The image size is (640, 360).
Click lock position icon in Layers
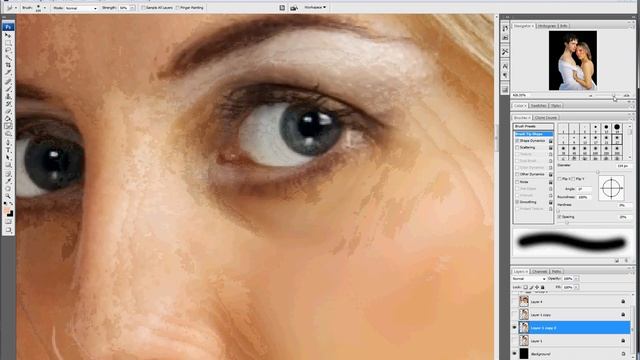click(537, 287)
